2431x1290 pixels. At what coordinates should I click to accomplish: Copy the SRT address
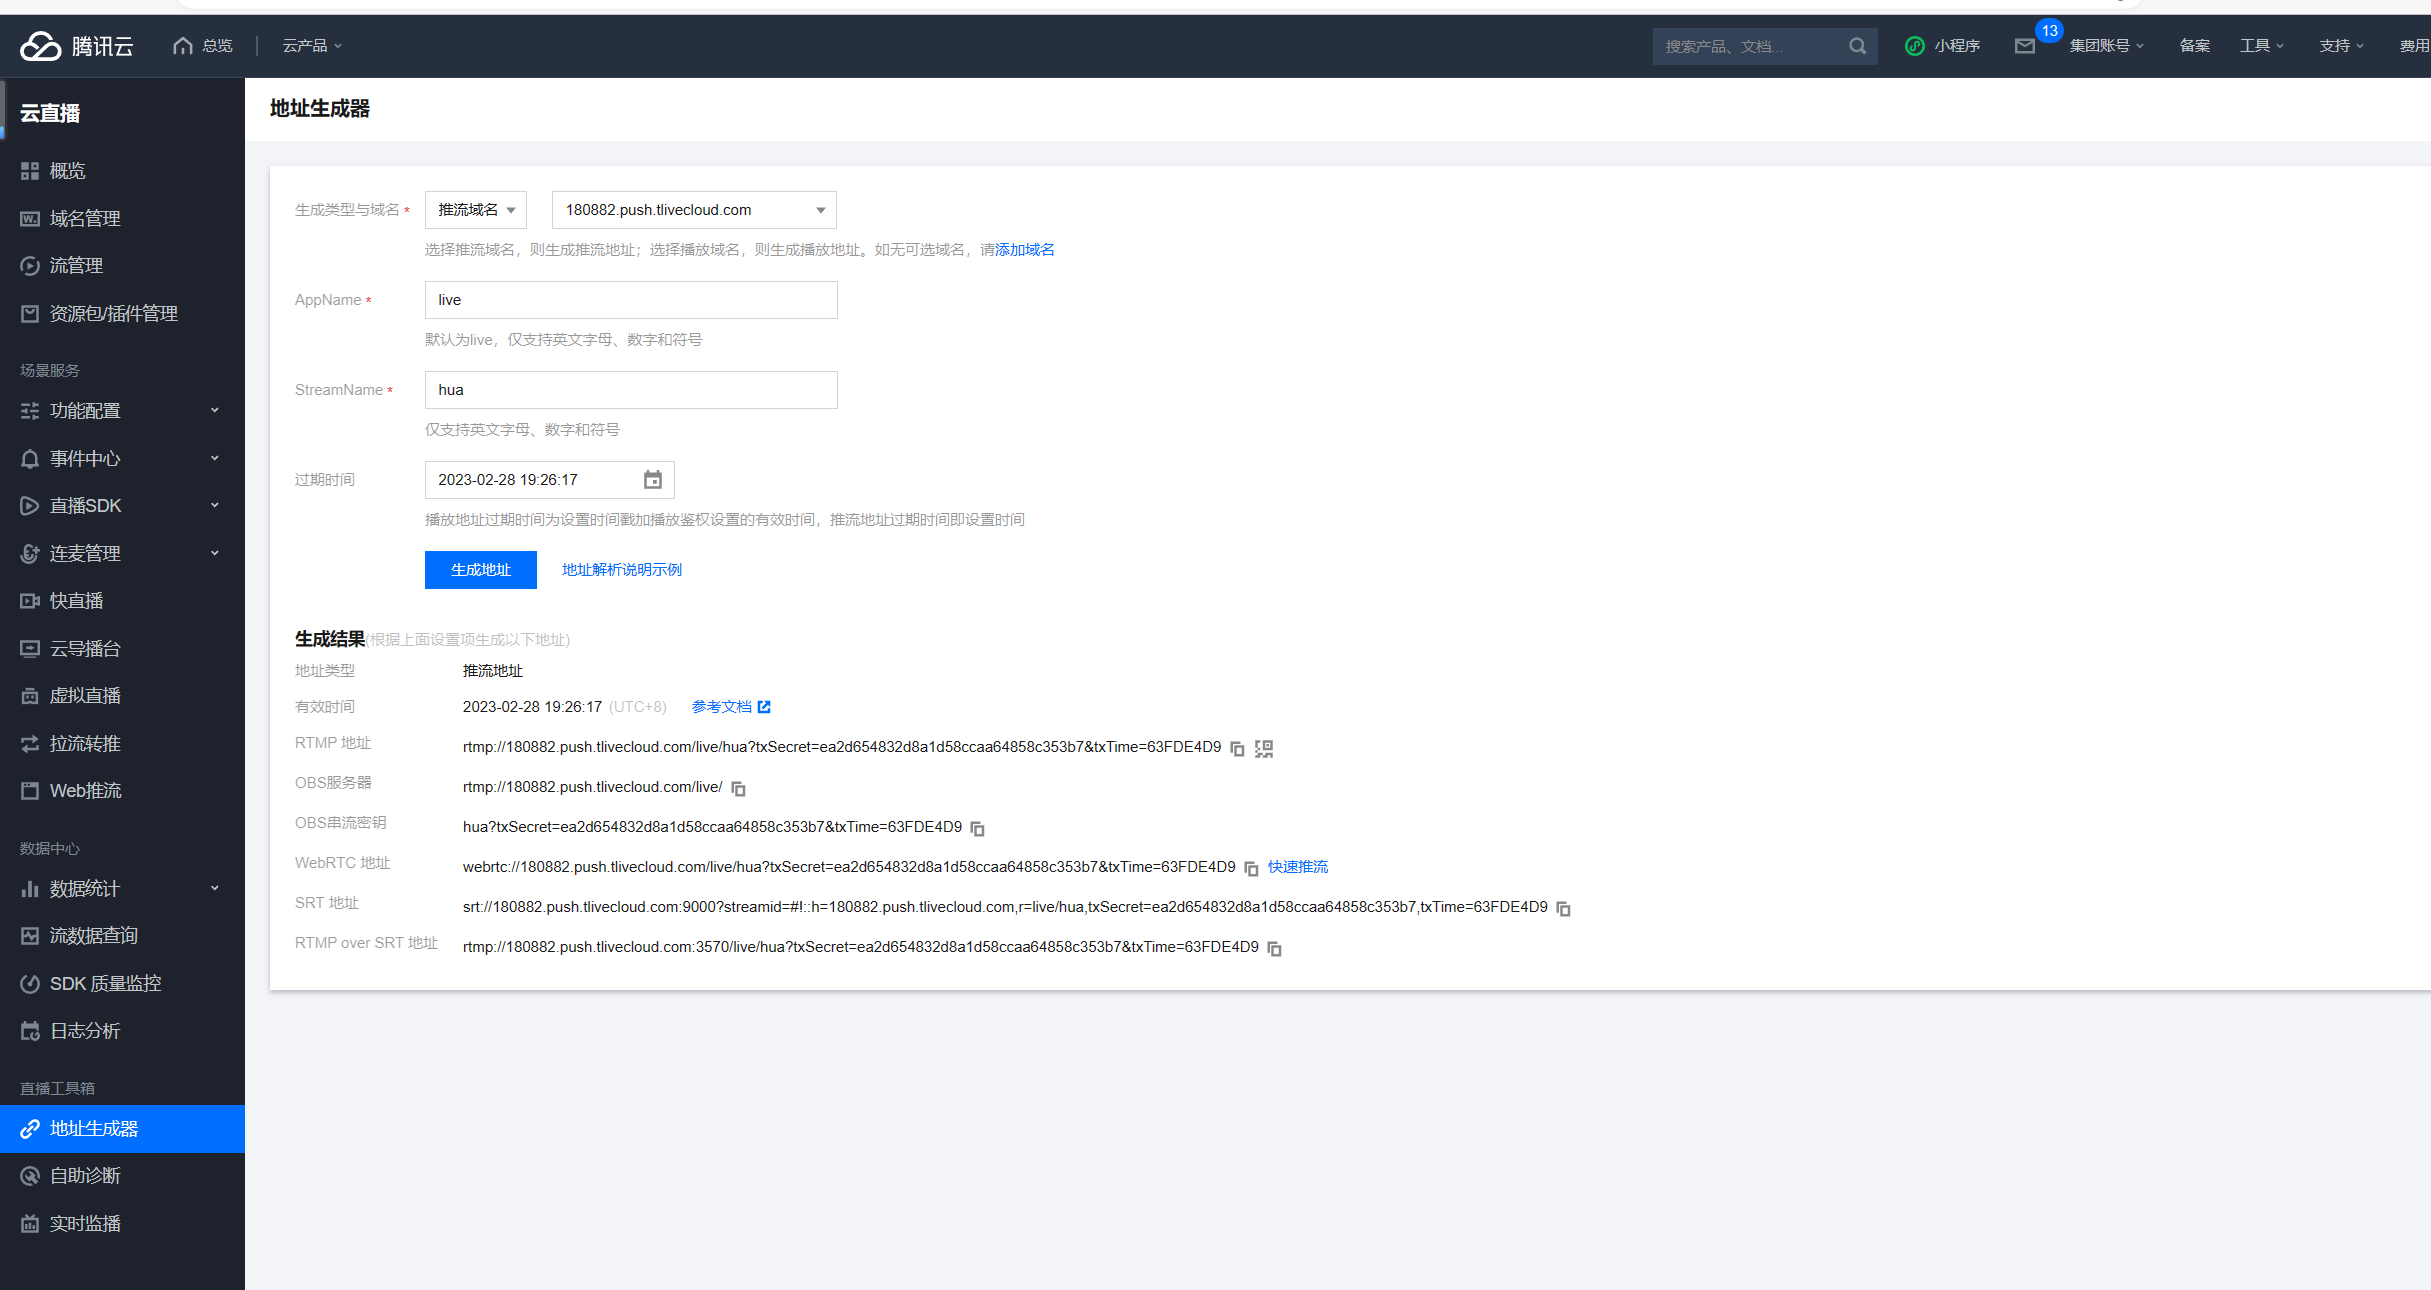click(1564, 909)
